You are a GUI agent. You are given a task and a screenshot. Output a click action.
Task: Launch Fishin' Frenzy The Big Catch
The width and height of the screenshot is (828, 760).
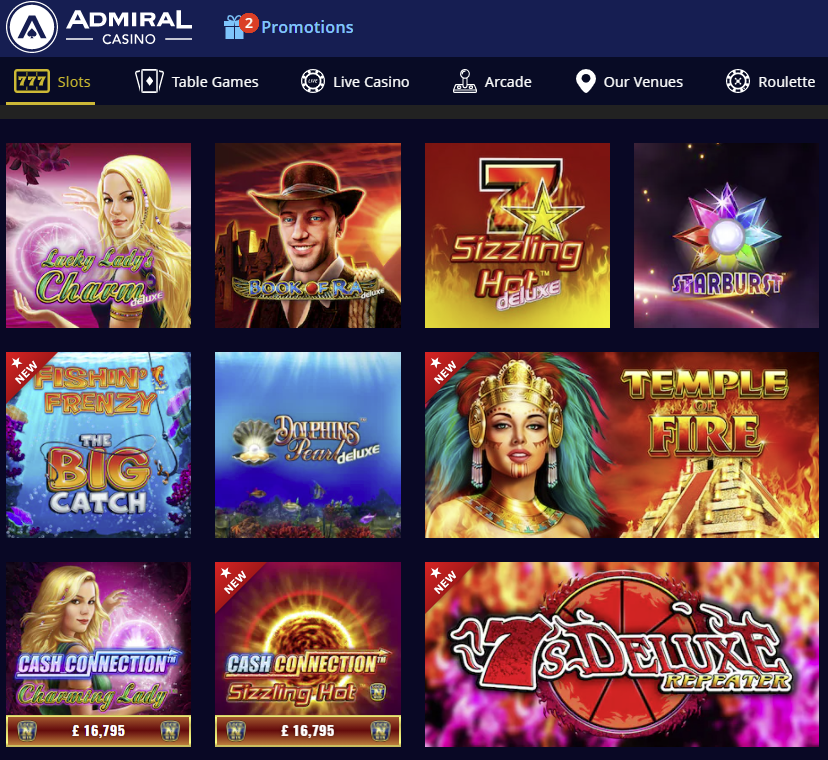coord(98,445)
